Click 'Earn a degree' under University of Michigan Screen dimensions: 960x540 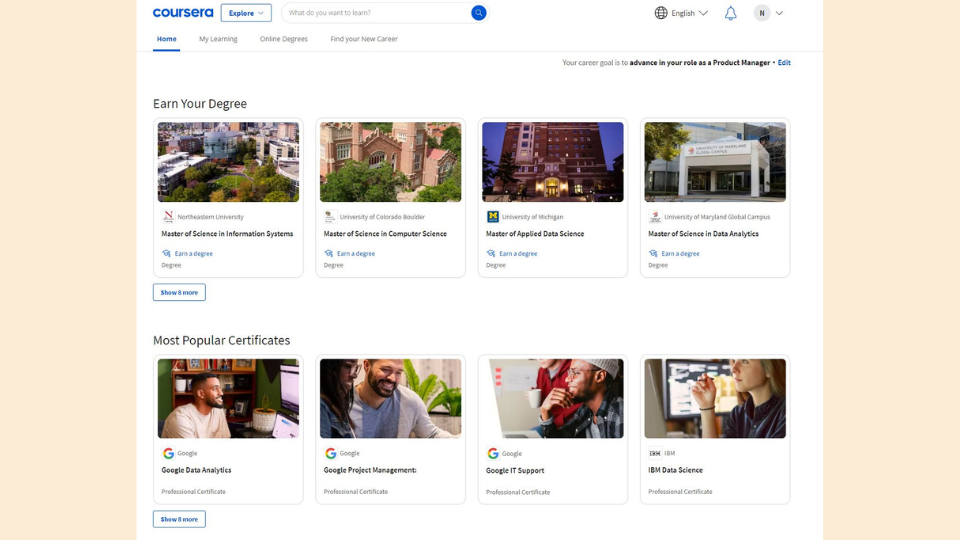(518, 253)
